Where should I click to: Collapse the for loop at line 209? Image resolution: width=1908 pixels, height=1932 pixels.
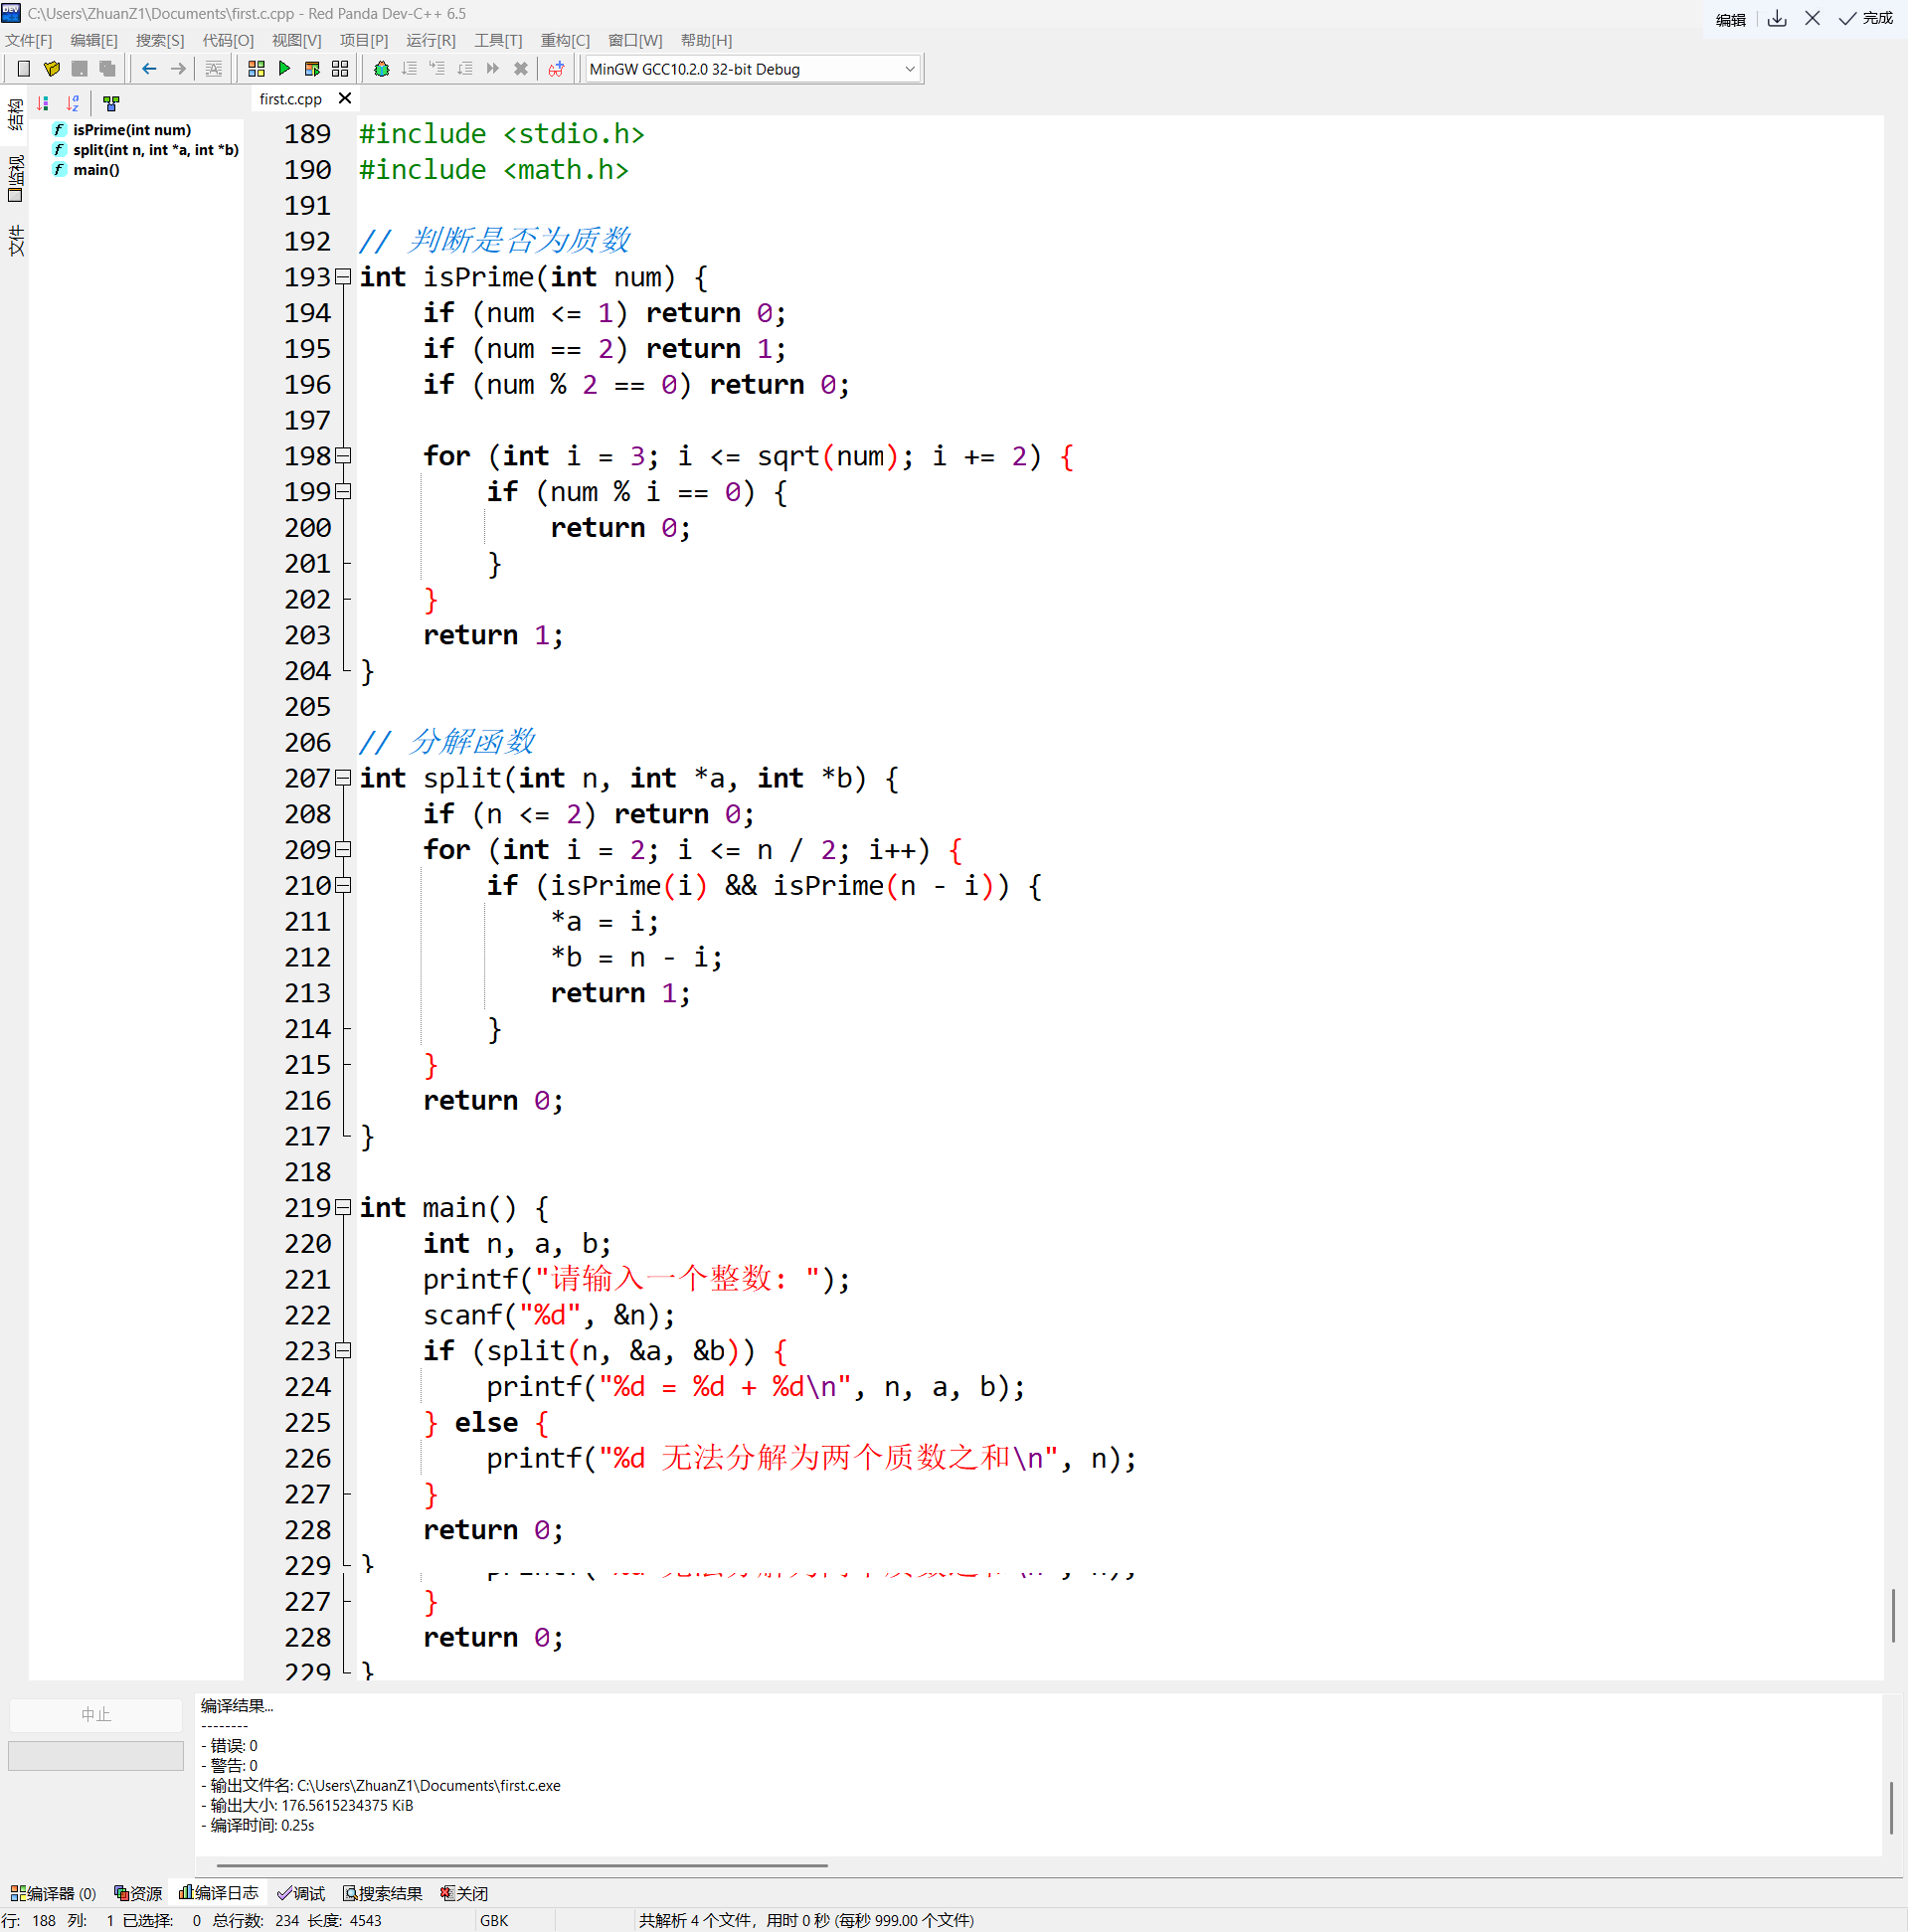(343, 850)
